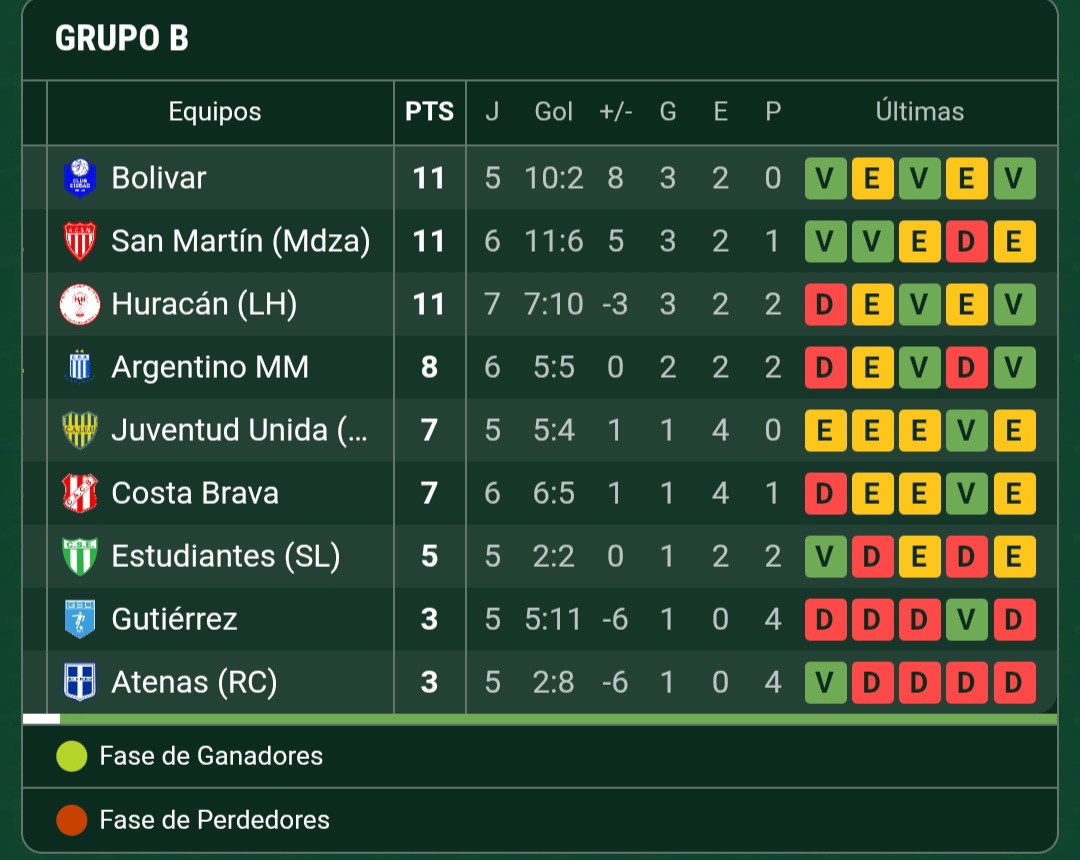This screenshot has height=860, width=1080.
Task: Select the Huracán (LH) round badge
Action: coord(79,304)
